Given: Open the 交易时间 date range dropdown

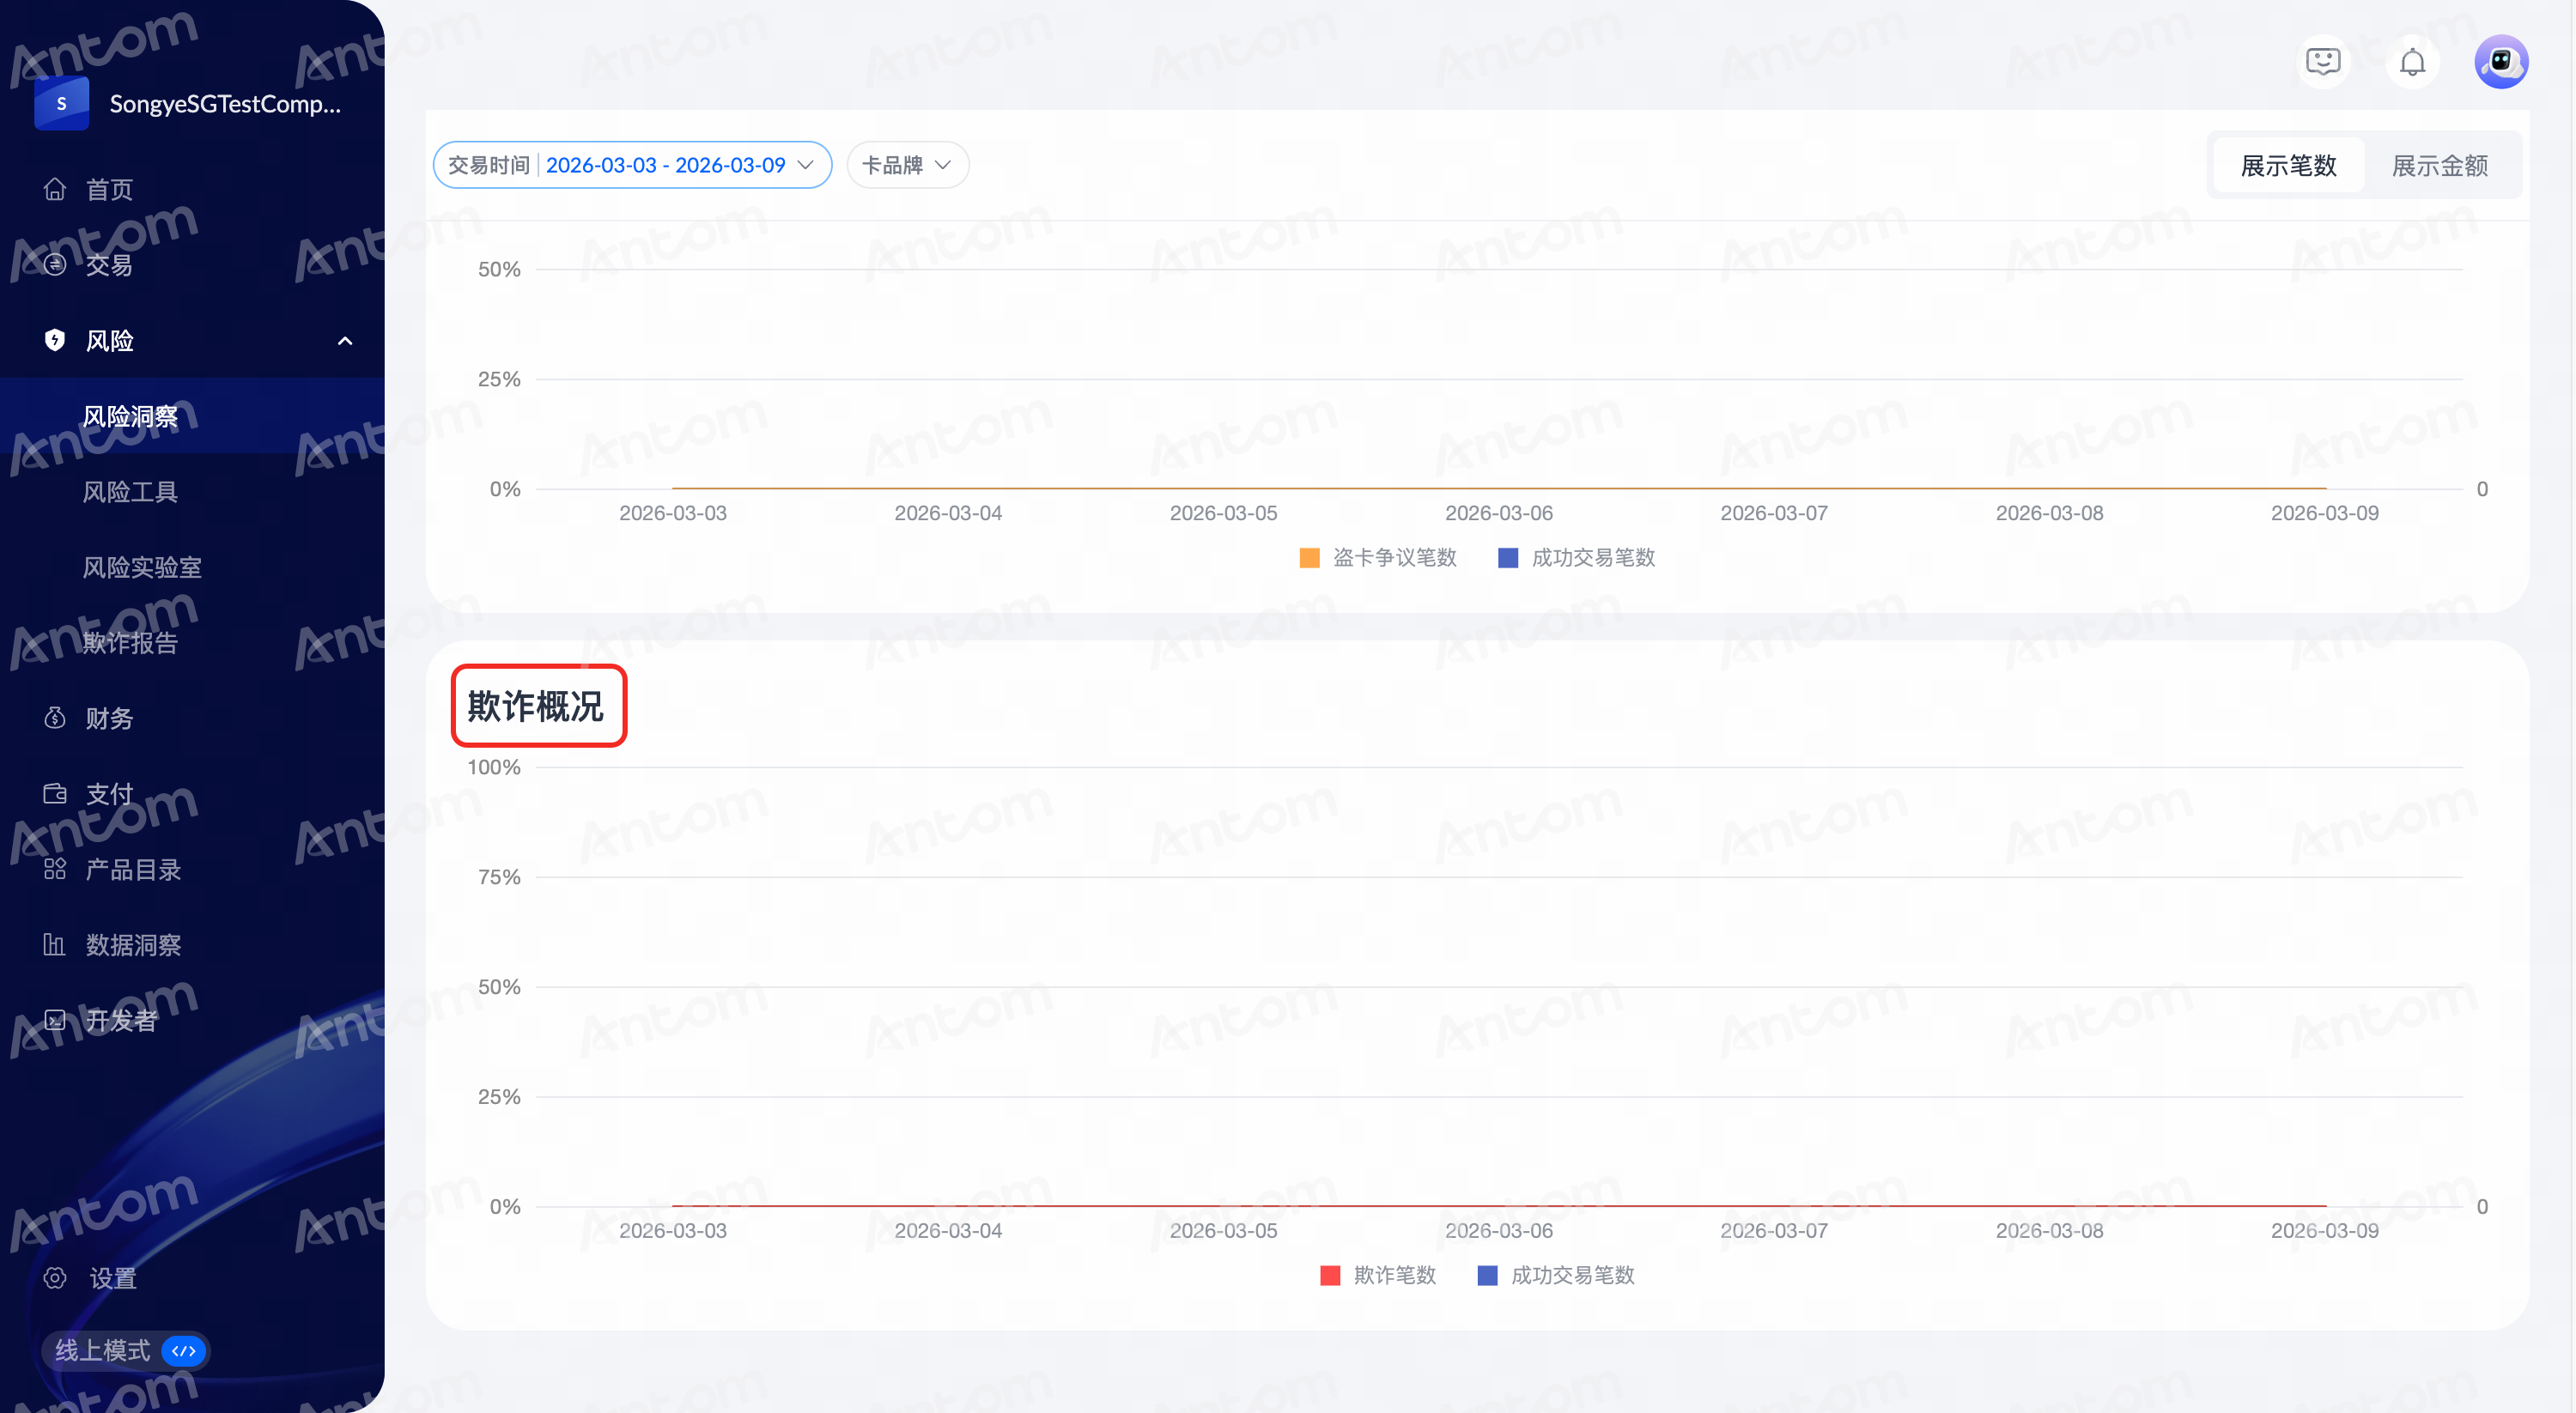Looking at the screenshot, I should [x=632, y=165].
